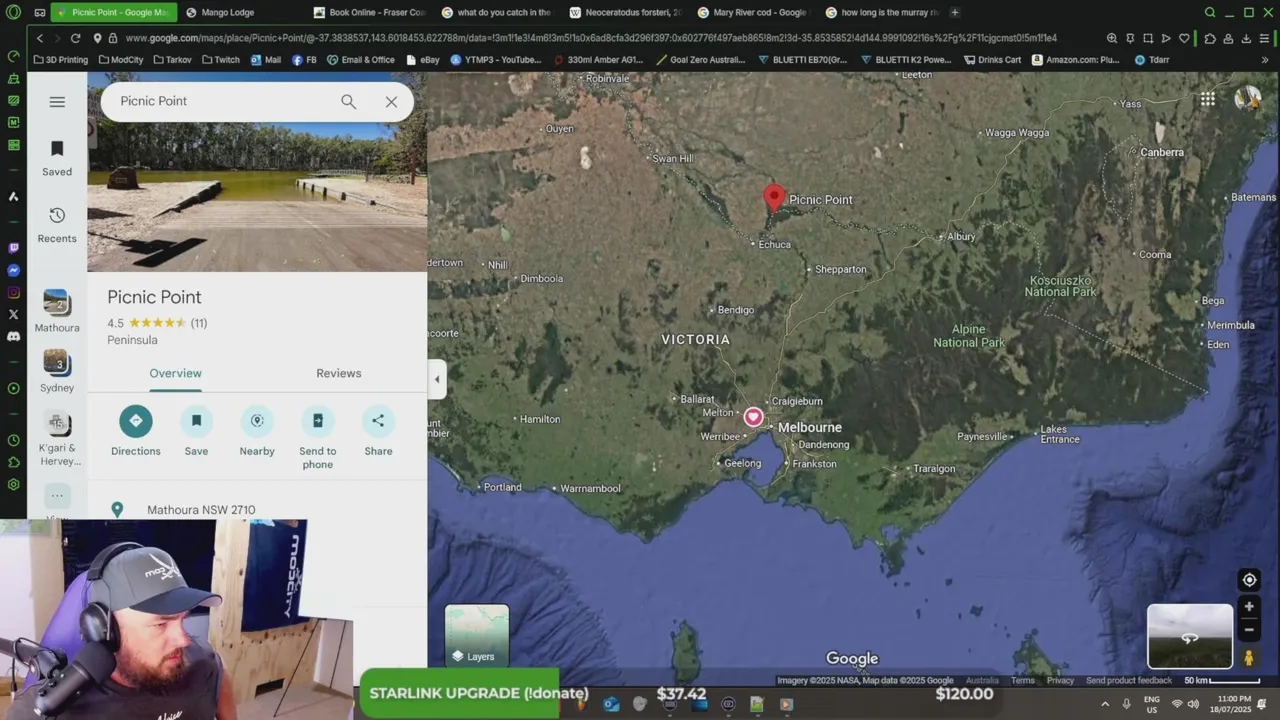Click the Picnic Point boat ramp photo

point(257,171)
